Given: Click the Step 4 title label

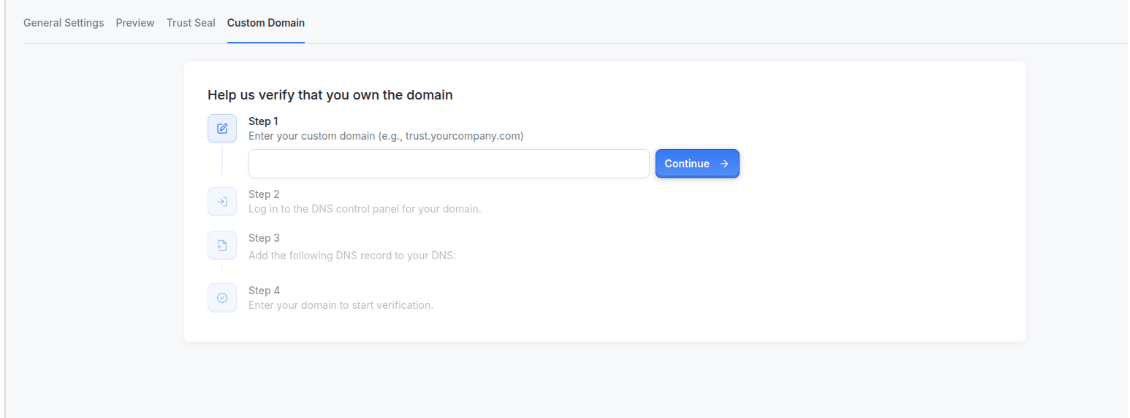Looking at the screenshot, I should tap(264, 290).
